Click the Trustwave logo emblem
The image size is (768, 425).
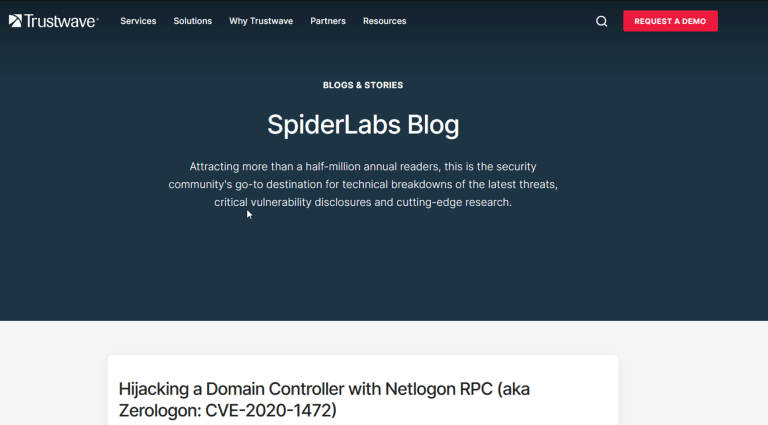(x=15, y=21)
